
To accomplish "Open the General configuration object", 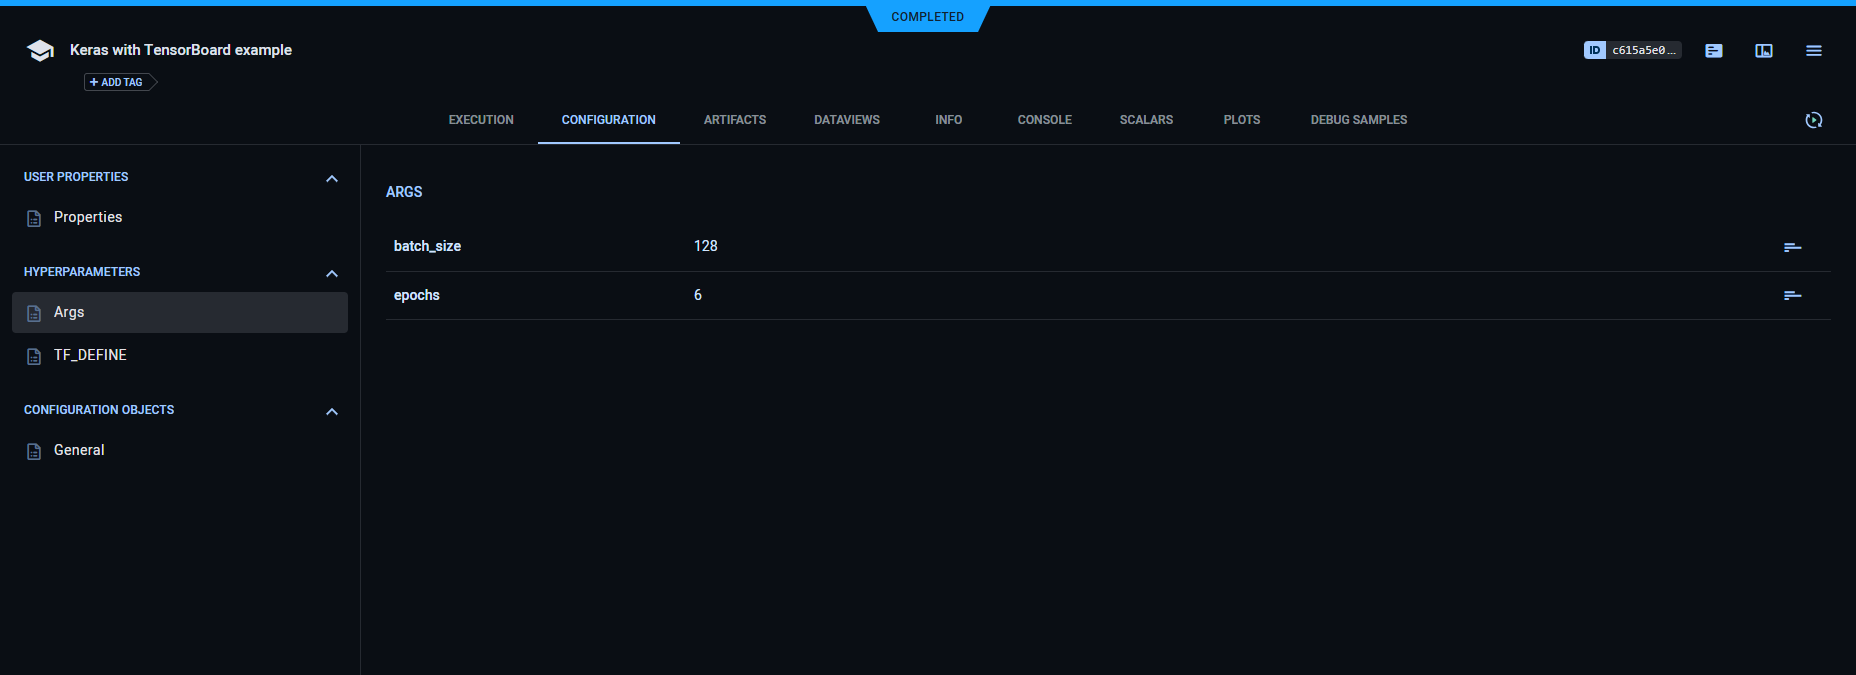I will [x=79, y=450].
